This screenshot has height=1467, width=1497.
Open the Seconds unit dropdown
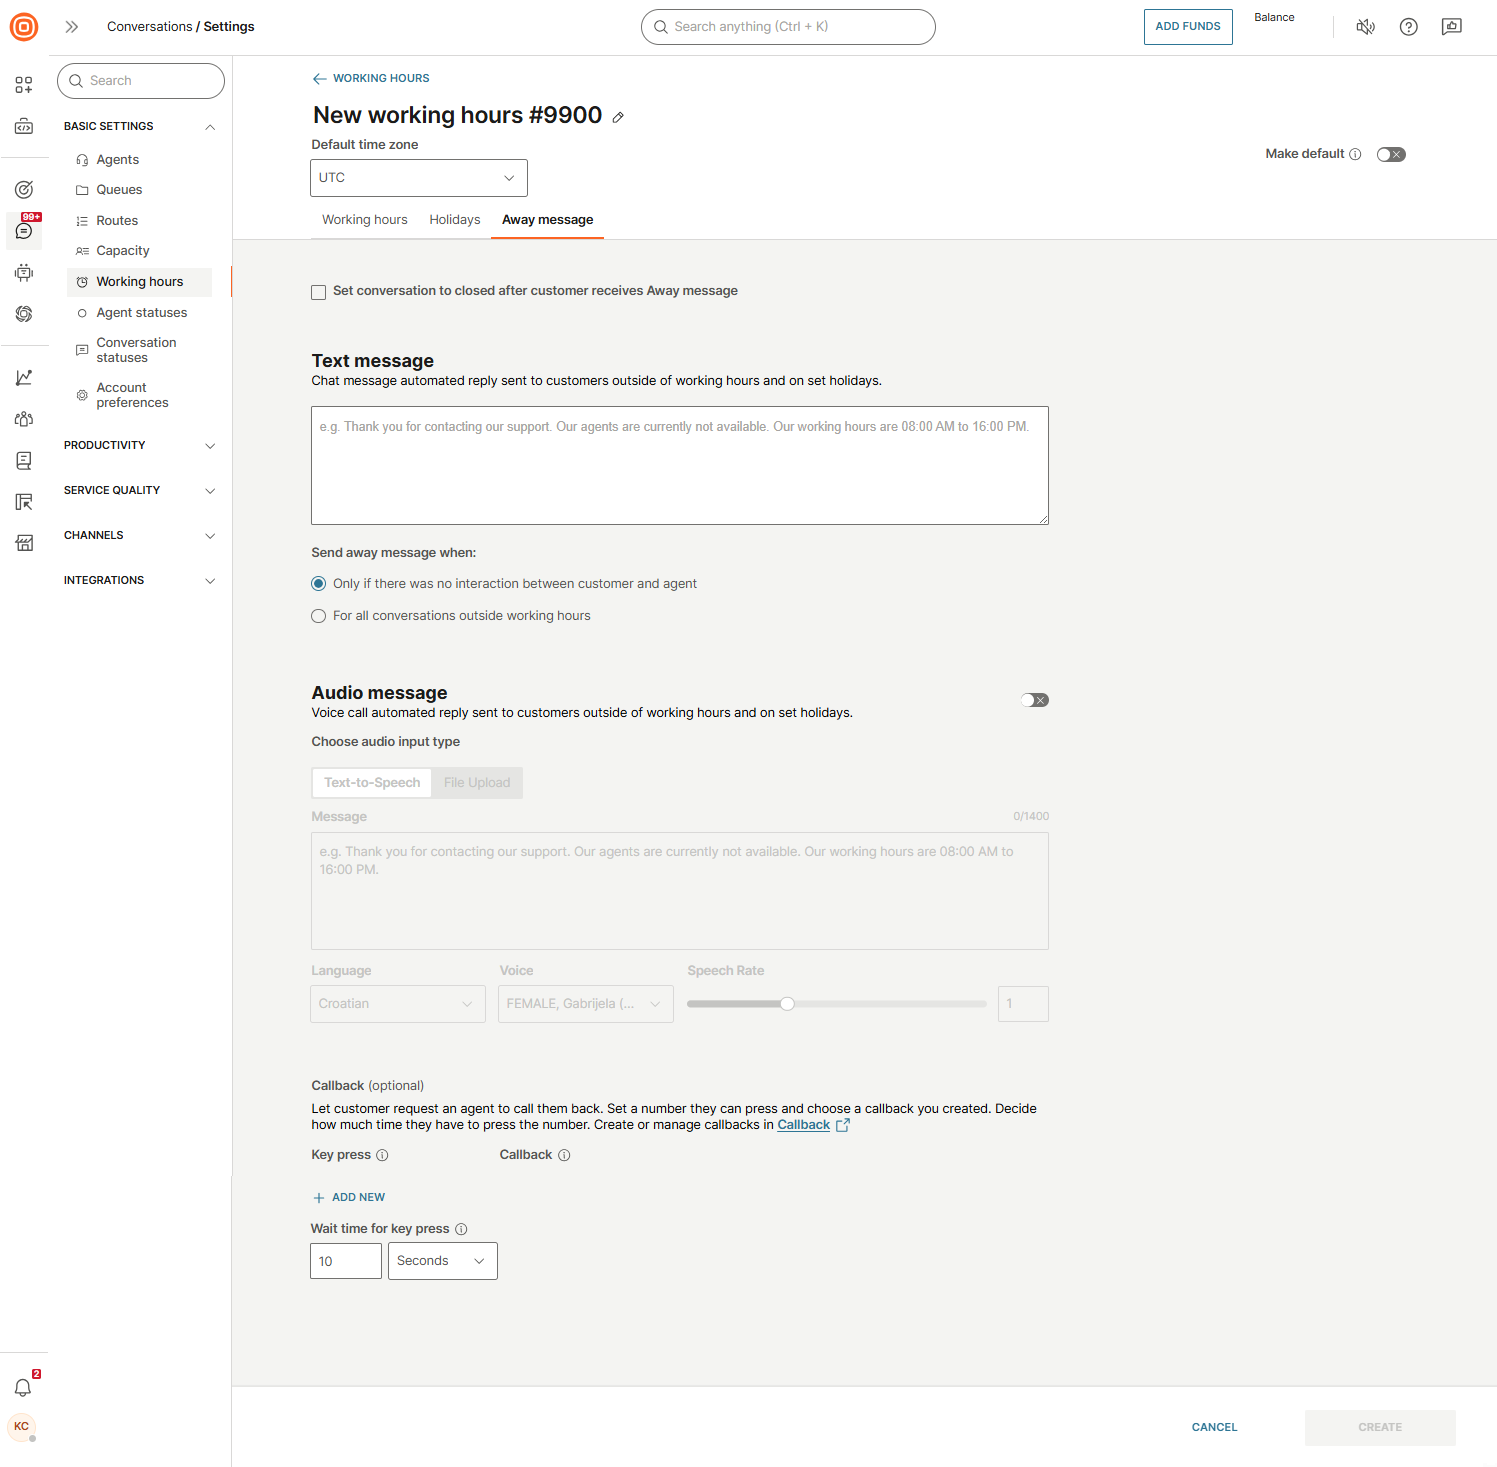pyautogui.click(x=442, y=1261)
